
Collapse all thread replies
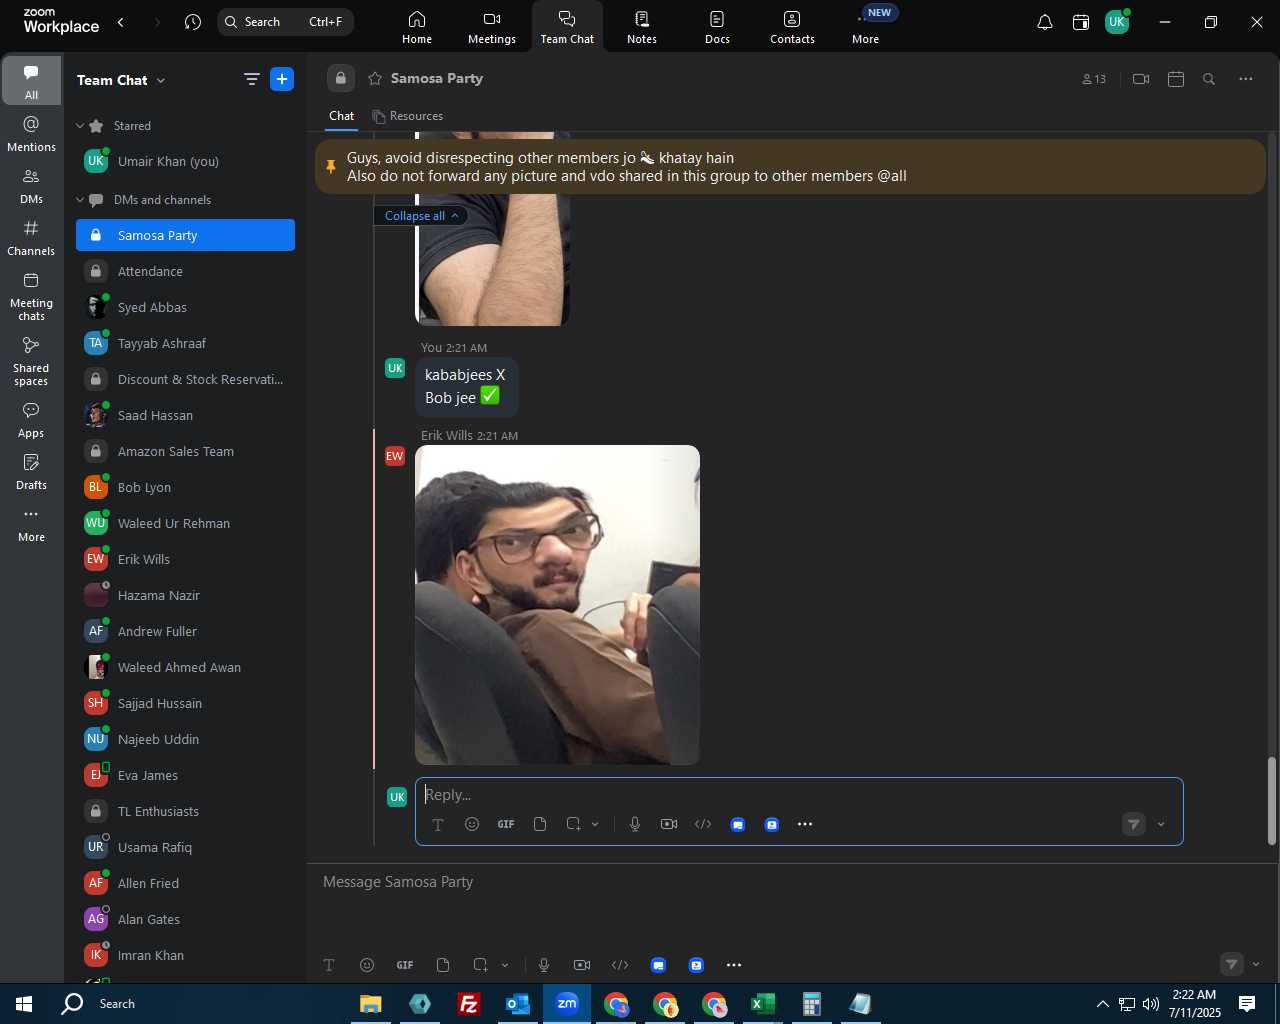(421, 216)
